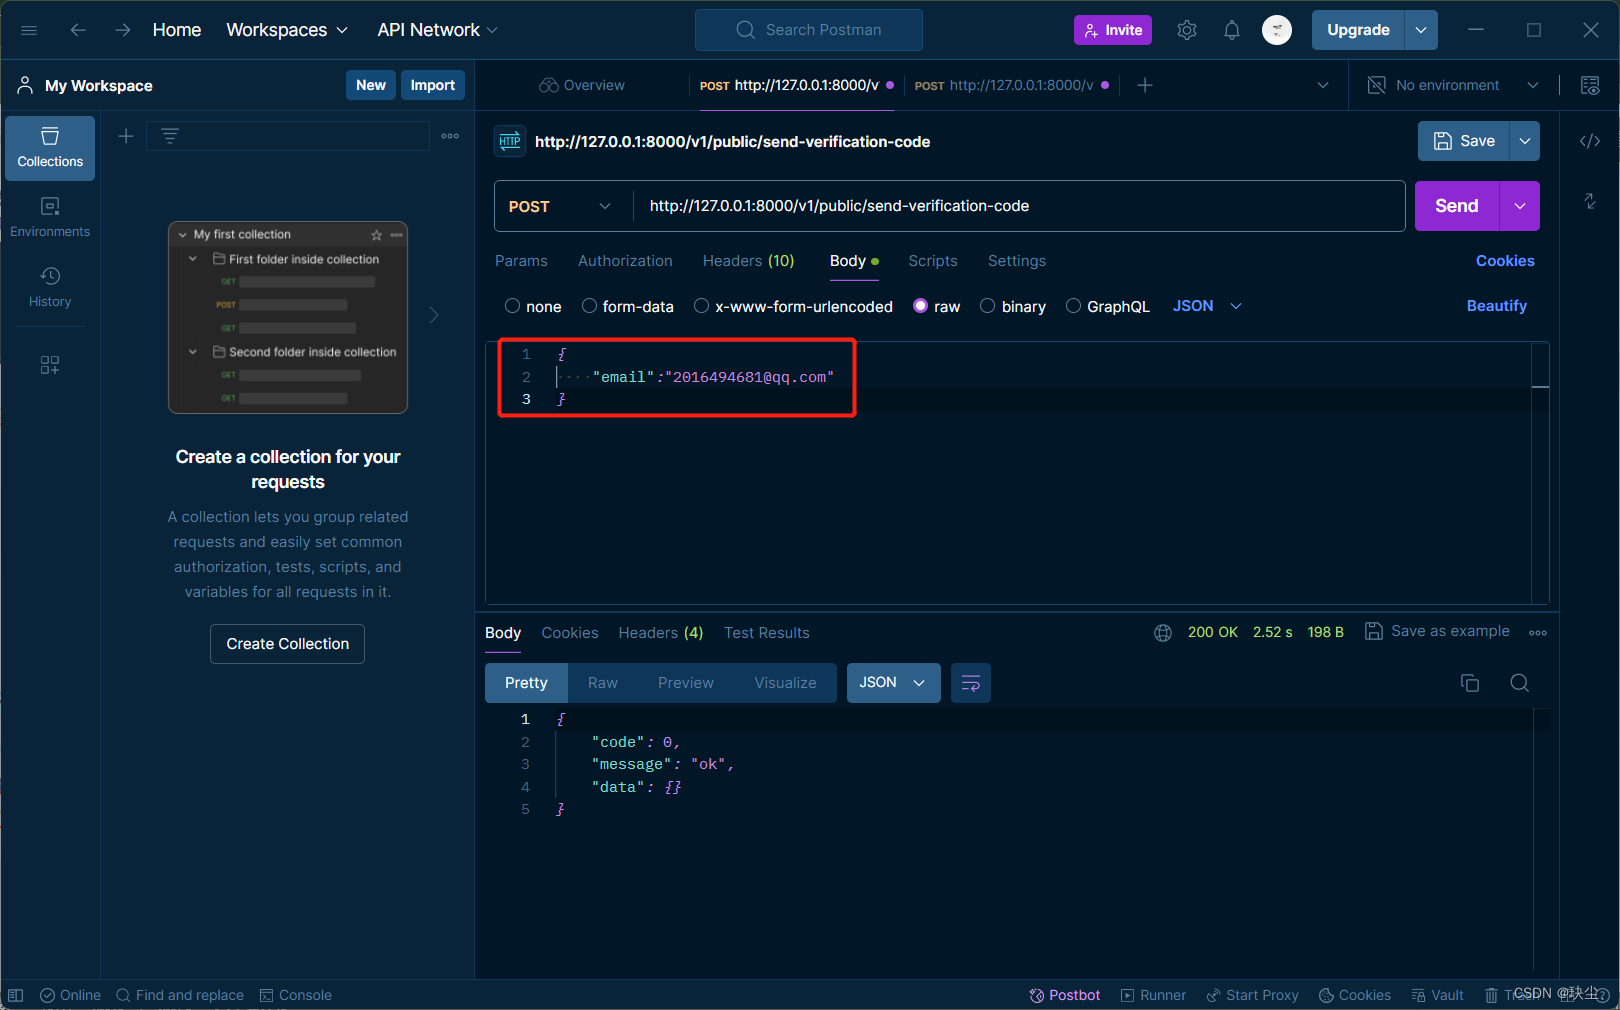The image size is (1620, 1010).
Task: Open the Send dropdown arrow
Action: 1520,206
